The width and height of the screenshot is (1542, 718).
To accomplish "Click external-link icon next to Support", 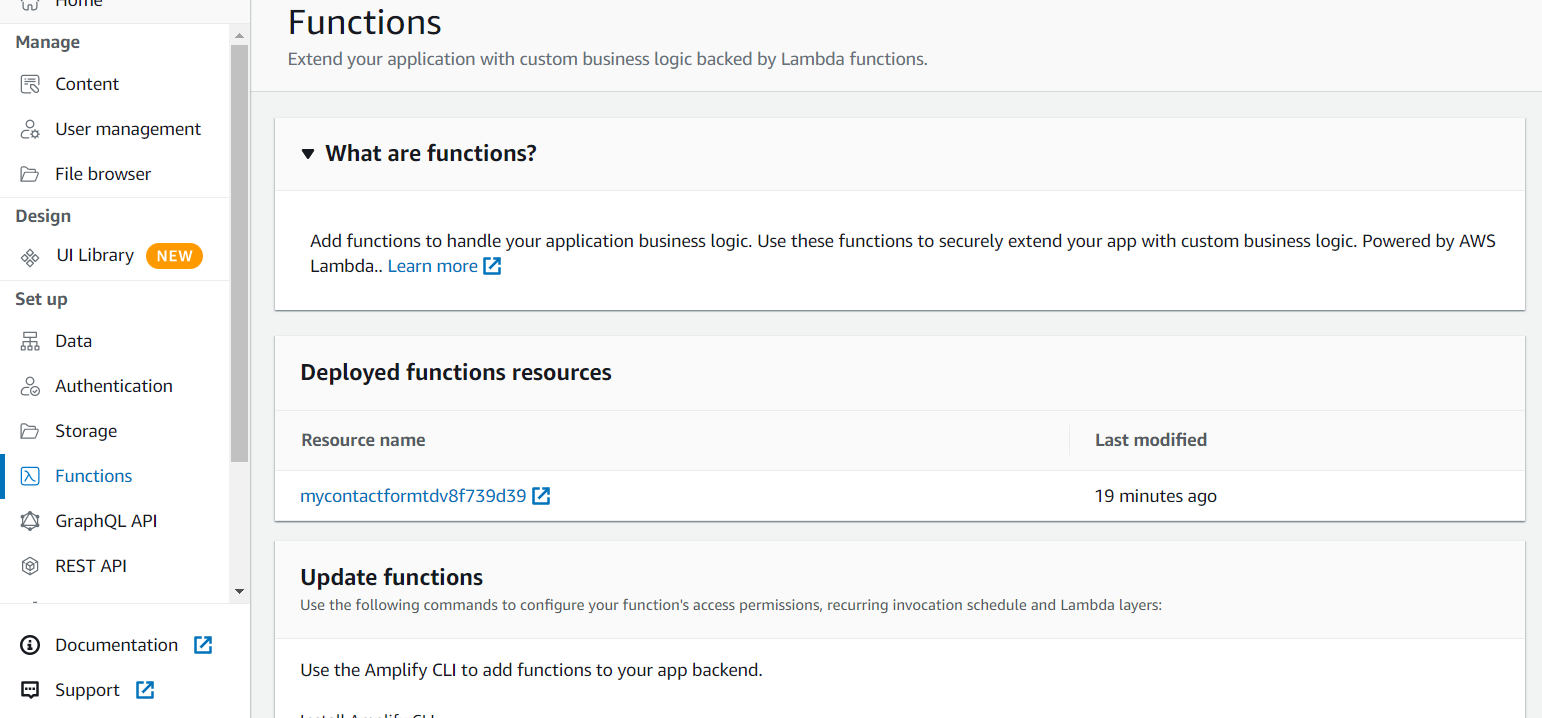I will pyautogui.click(x=145, y=690).
